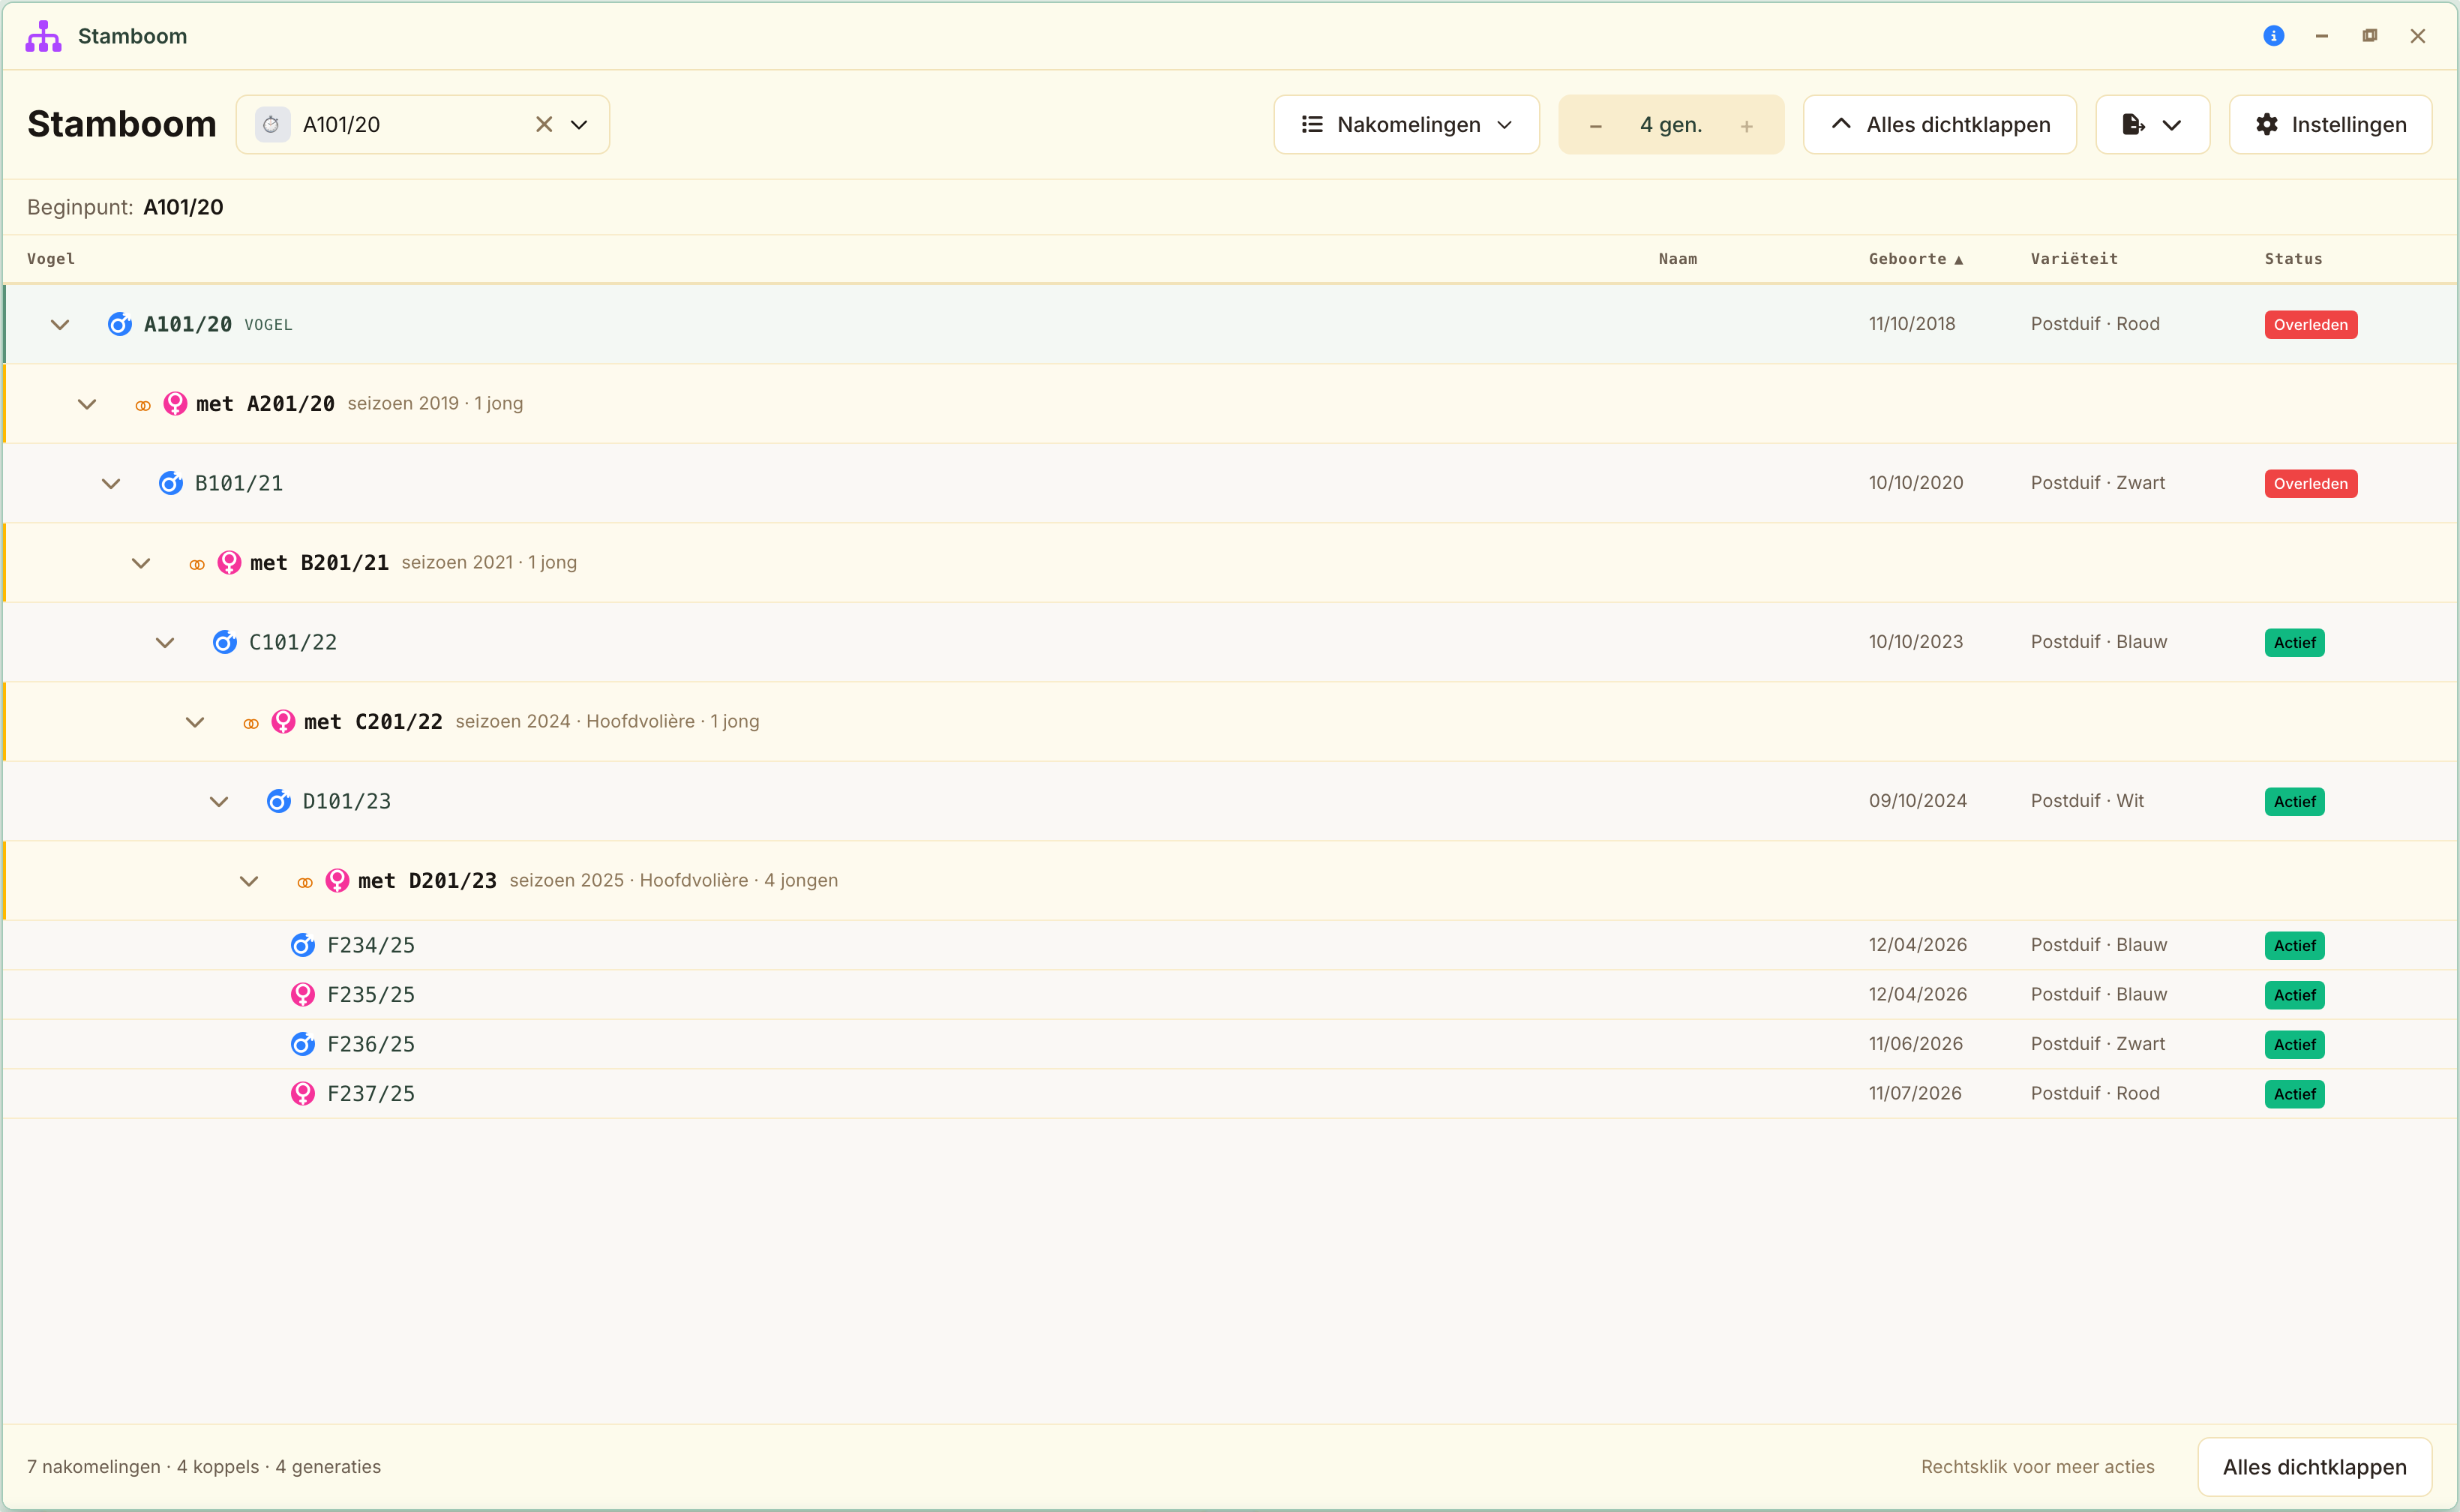This screenshot has height=1512, width=2460.
Task: Sort by the Geboorte column header
Action: point(1915,259)
